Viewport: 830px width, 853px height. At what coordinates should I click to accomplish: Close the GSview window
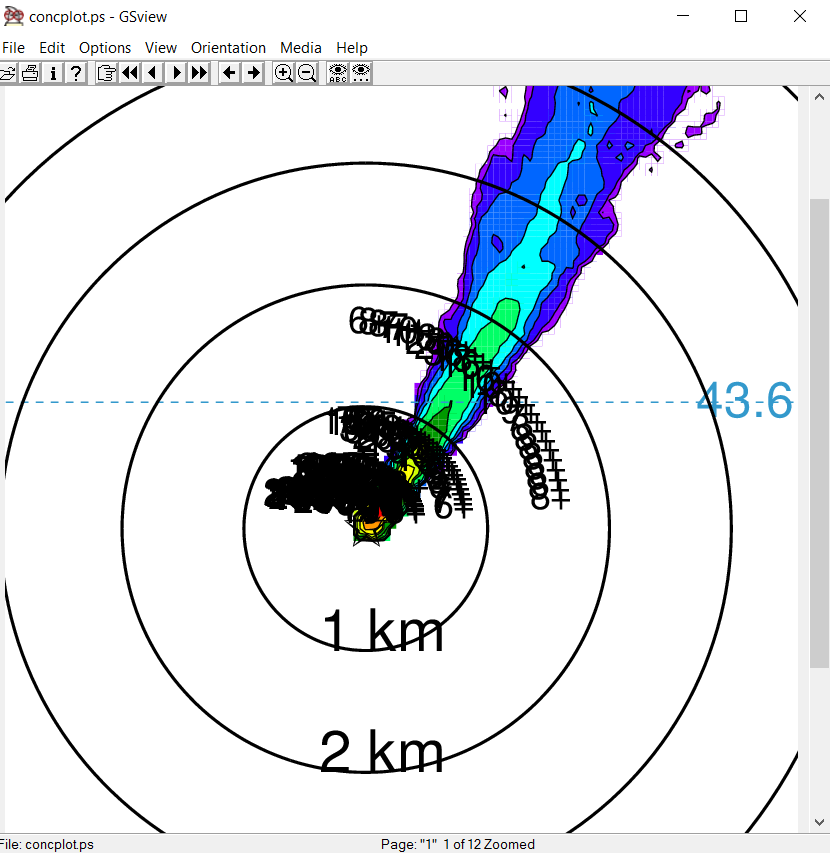(800, 16)
